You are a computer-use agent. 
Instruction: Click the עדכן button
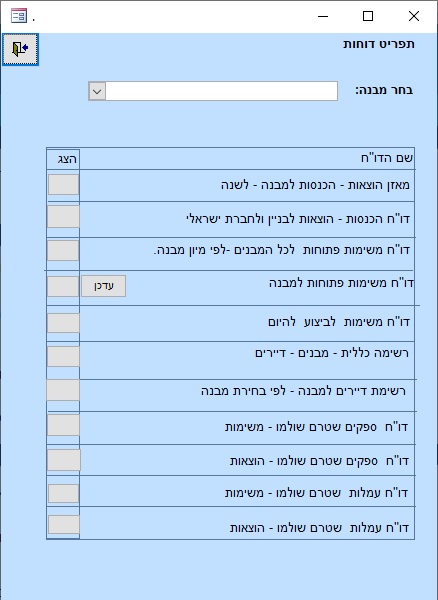point(104,286)
